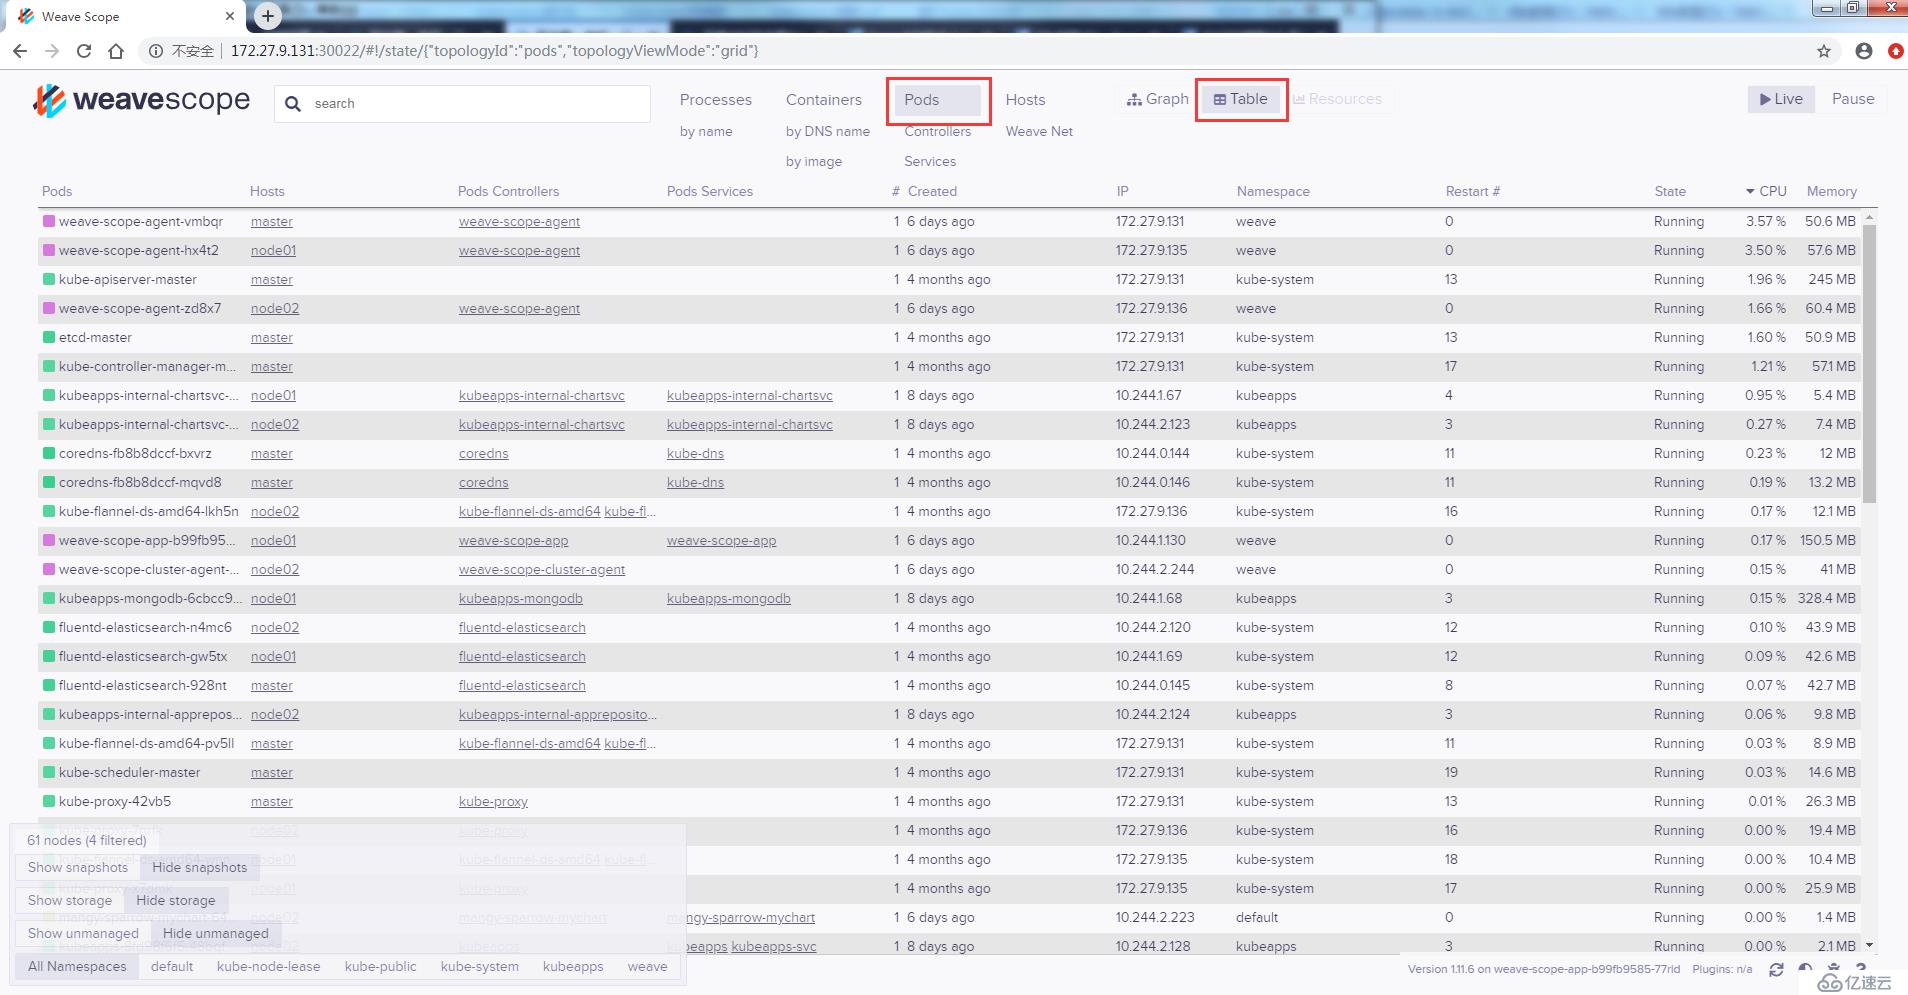1908x995 pixels.
Task: Click the table vertical scrollbar
Action: tap(1869, 364)
